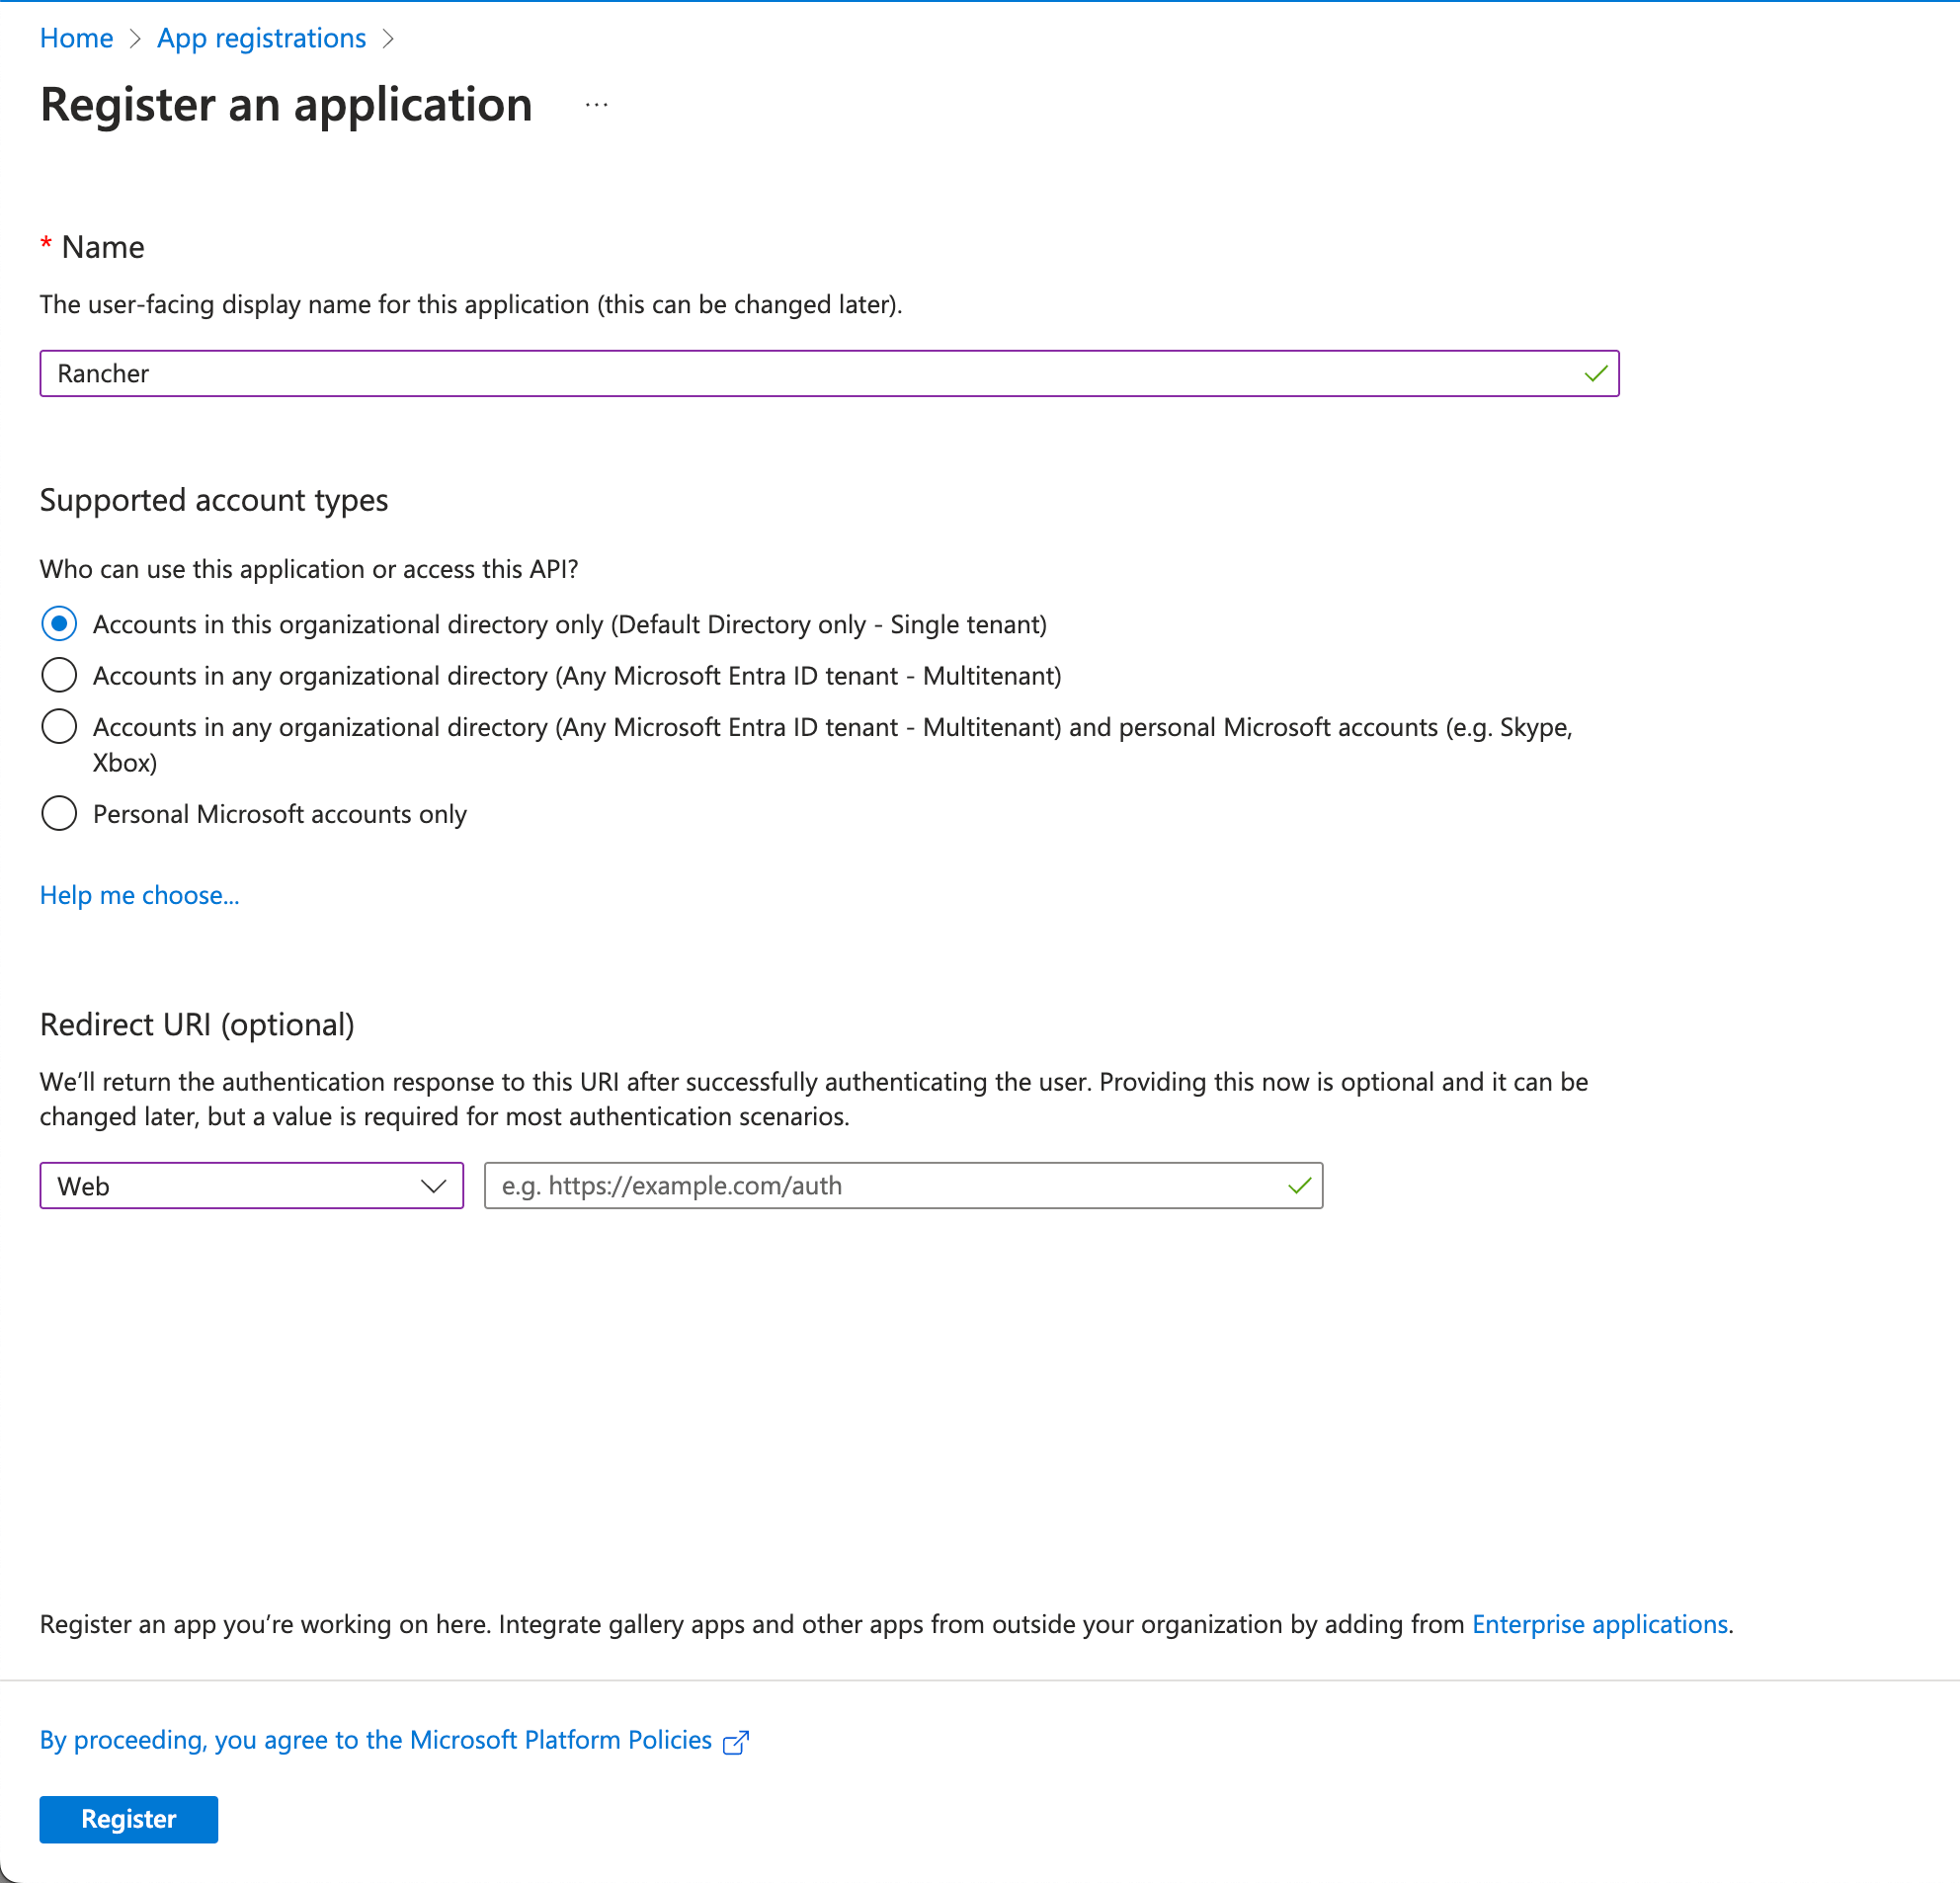Select multitenant organizational accounts option
This screenshot has height=1883, width=1960.
point(59,675)
